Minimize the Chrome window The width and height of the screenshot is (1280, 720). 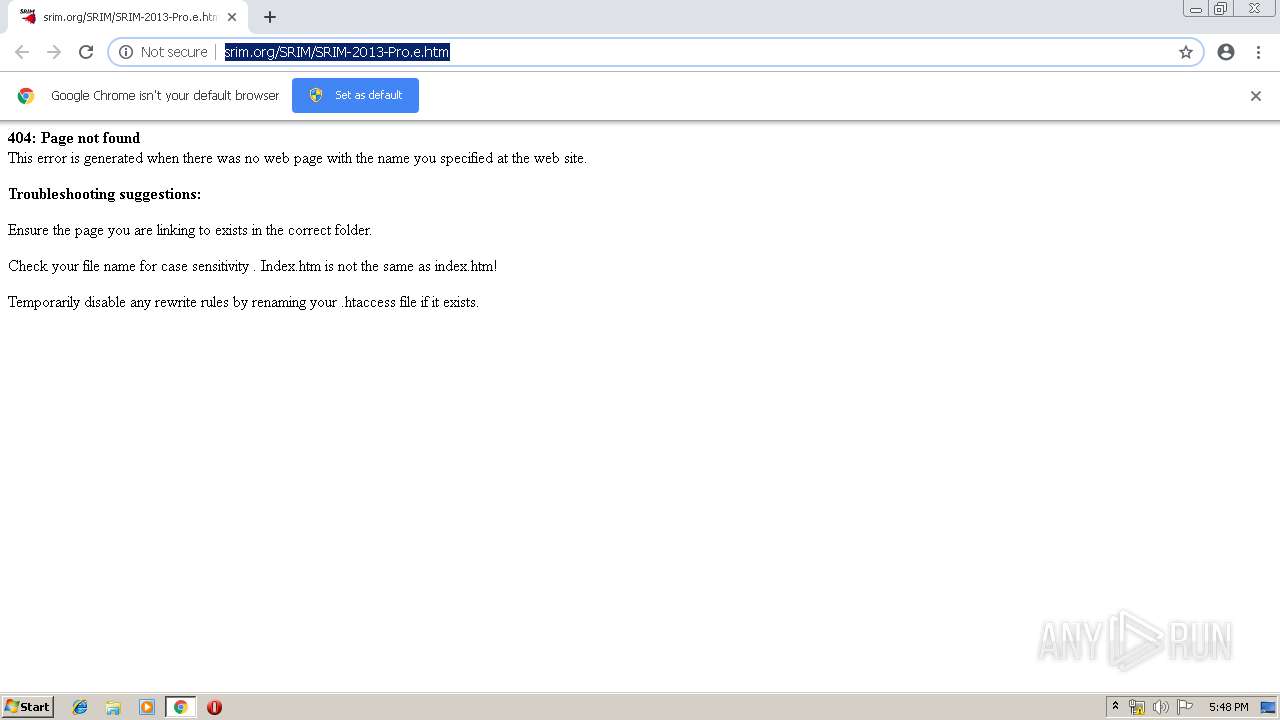pyautogui.click(x=1195, y=9)
